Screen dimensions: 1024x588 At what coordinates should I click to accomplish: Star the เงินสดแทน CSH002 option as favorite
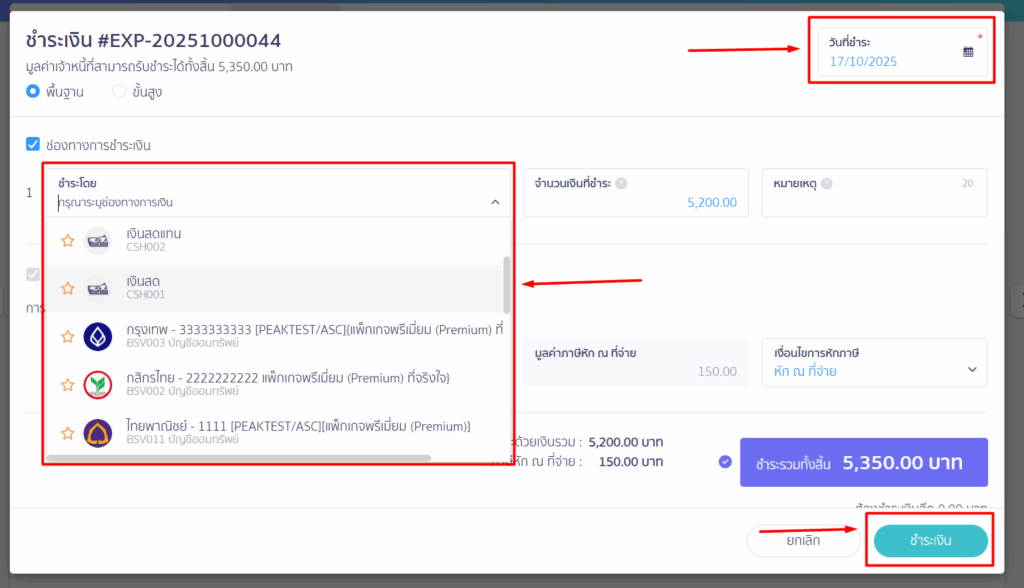(68, 240)
